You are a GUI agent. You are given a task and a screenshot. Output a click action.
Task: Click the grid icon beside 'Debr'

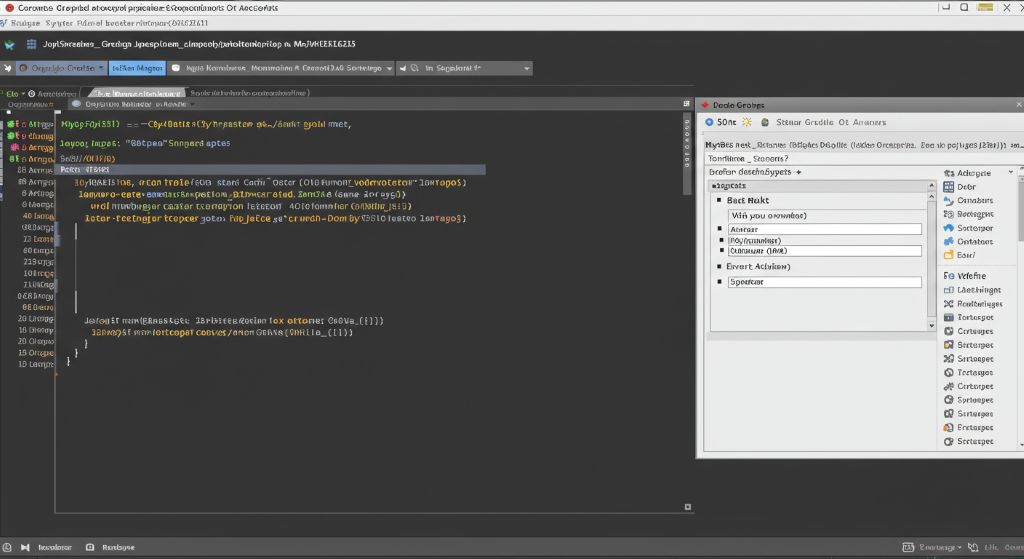coord(949,187)
